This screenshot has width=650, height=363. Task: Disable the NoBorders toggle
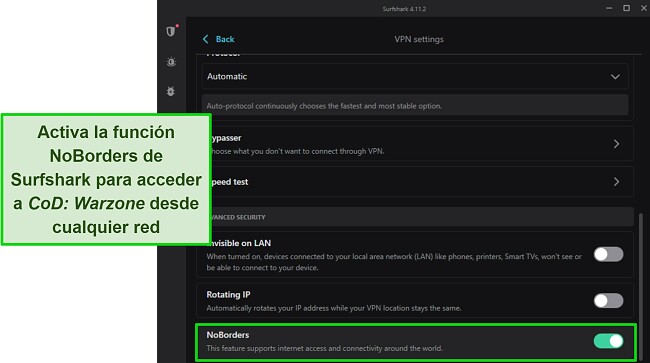click(x=608, y=341)
